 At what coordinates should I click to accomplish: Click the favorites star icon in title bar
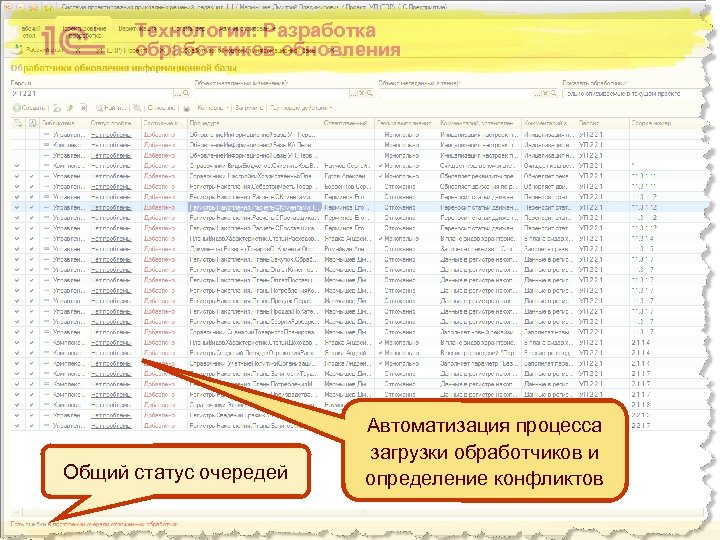coord(49,7)
